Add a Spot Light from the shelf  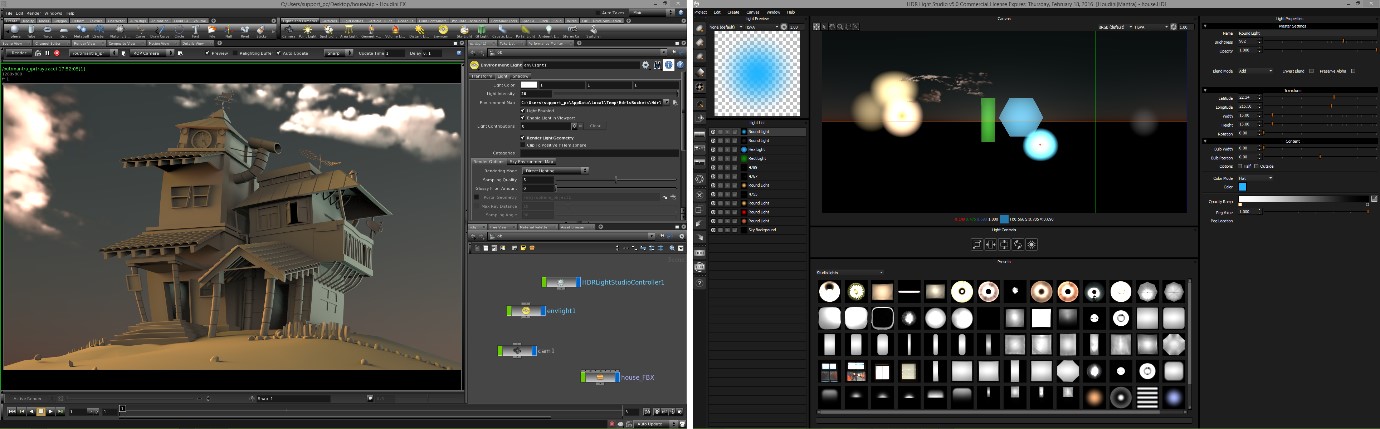pyautogui.click(x=328, y=31)
